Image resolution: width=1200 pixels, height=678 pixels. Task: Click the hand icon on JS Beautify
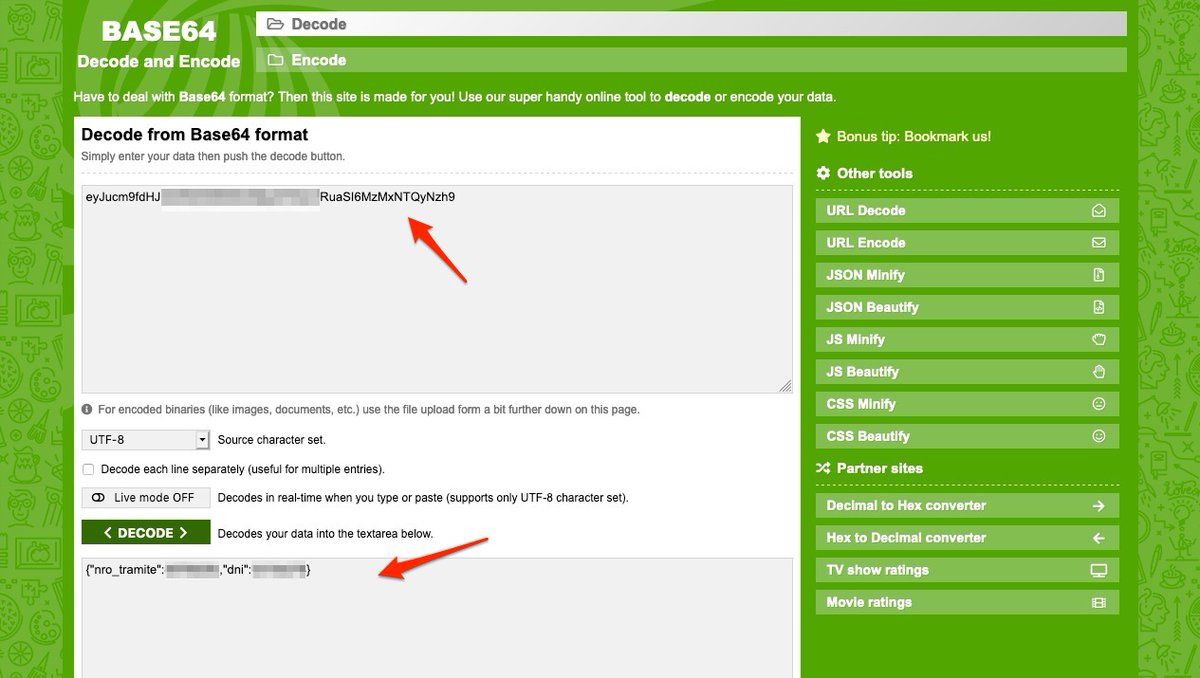1099,372
